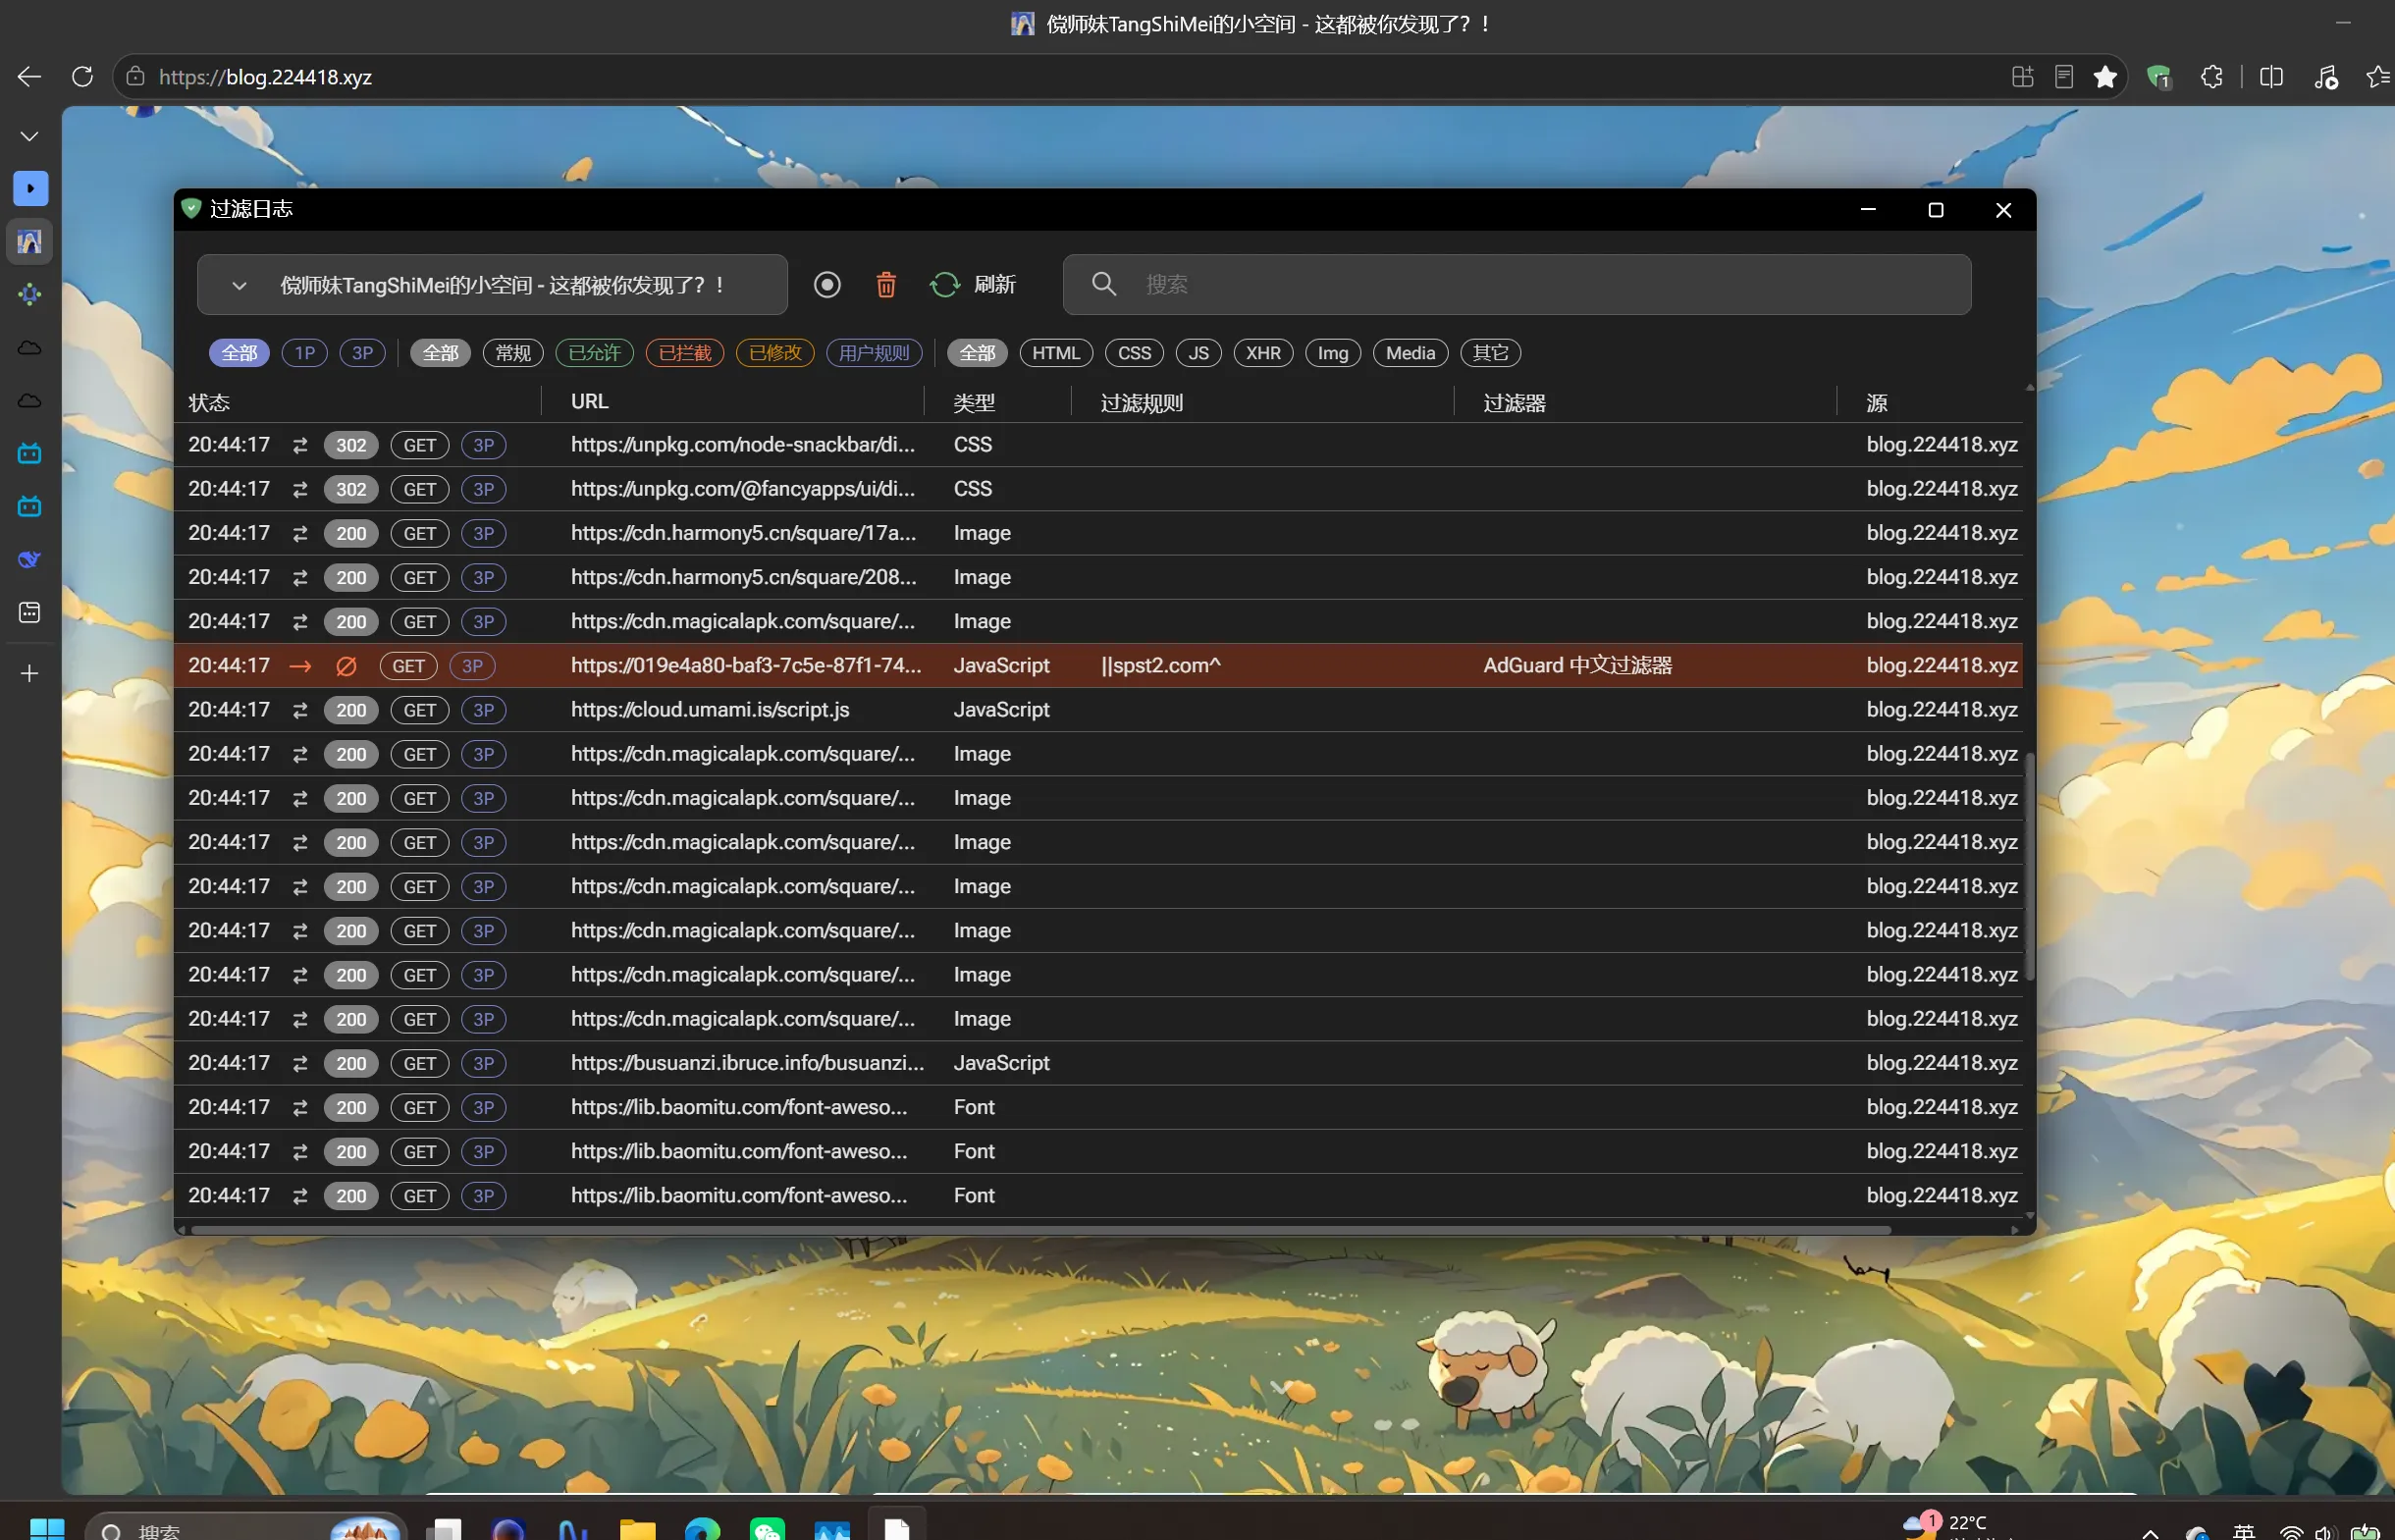Filter by XHR type
The width and height of the screenshot is (2395, 1540).
[x=1264, y=353]
